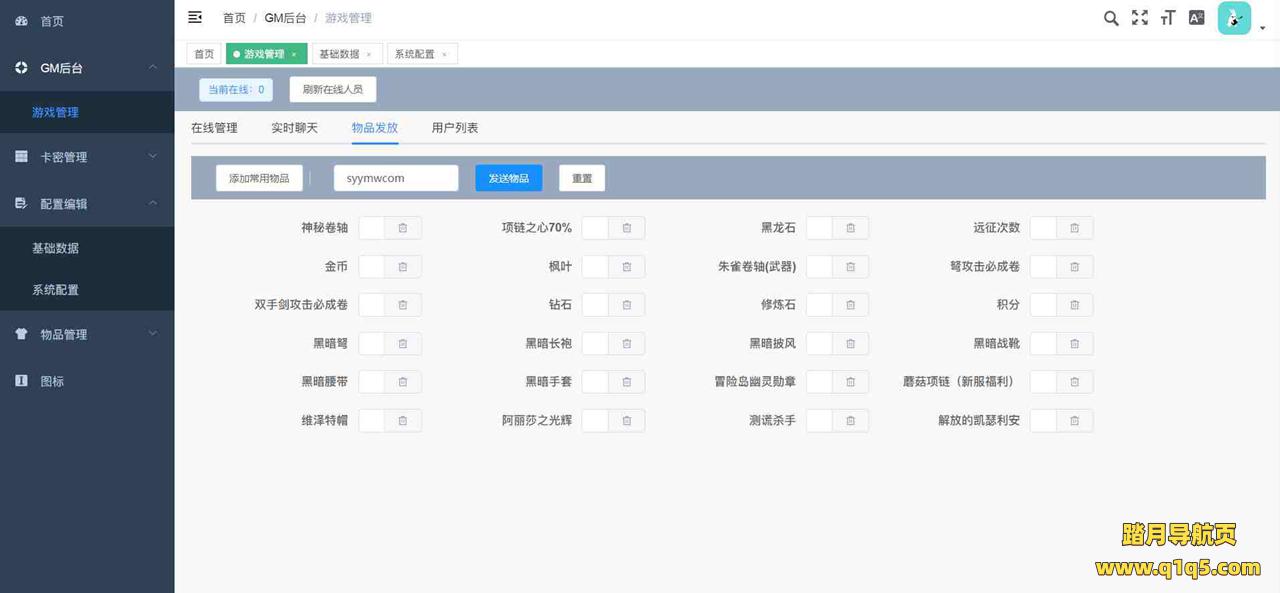Open user avatar dropdown menu

1240,19
